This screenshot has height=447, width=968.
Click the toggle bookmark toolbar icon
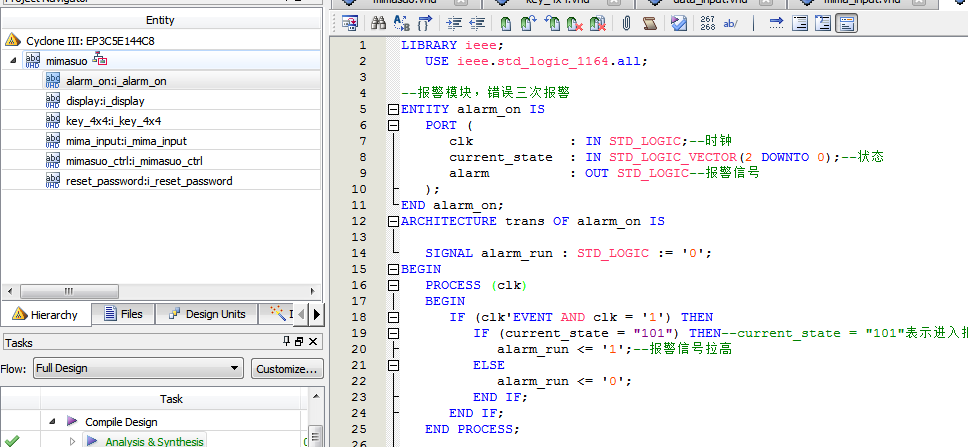coord(506,23)
